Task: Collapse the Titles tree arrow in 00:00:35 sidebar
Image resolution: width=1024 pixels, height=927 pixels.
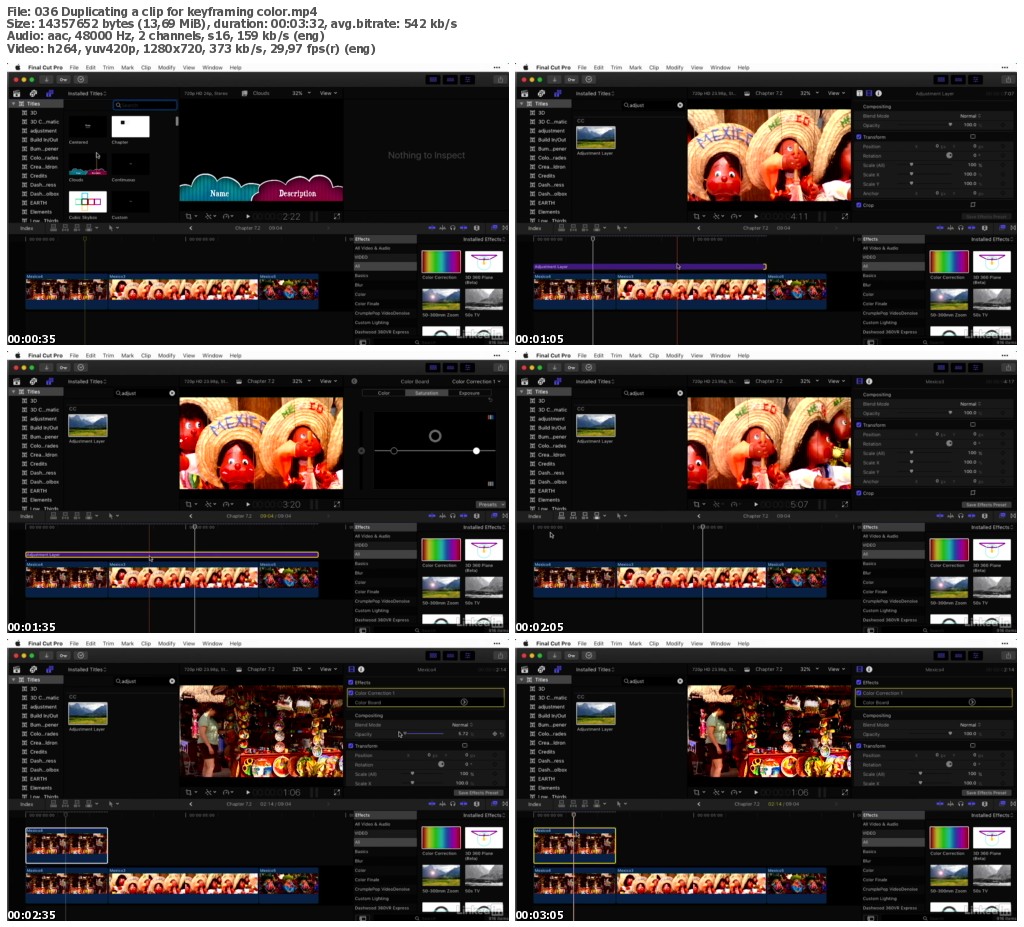Action: (x=13, y=104)
